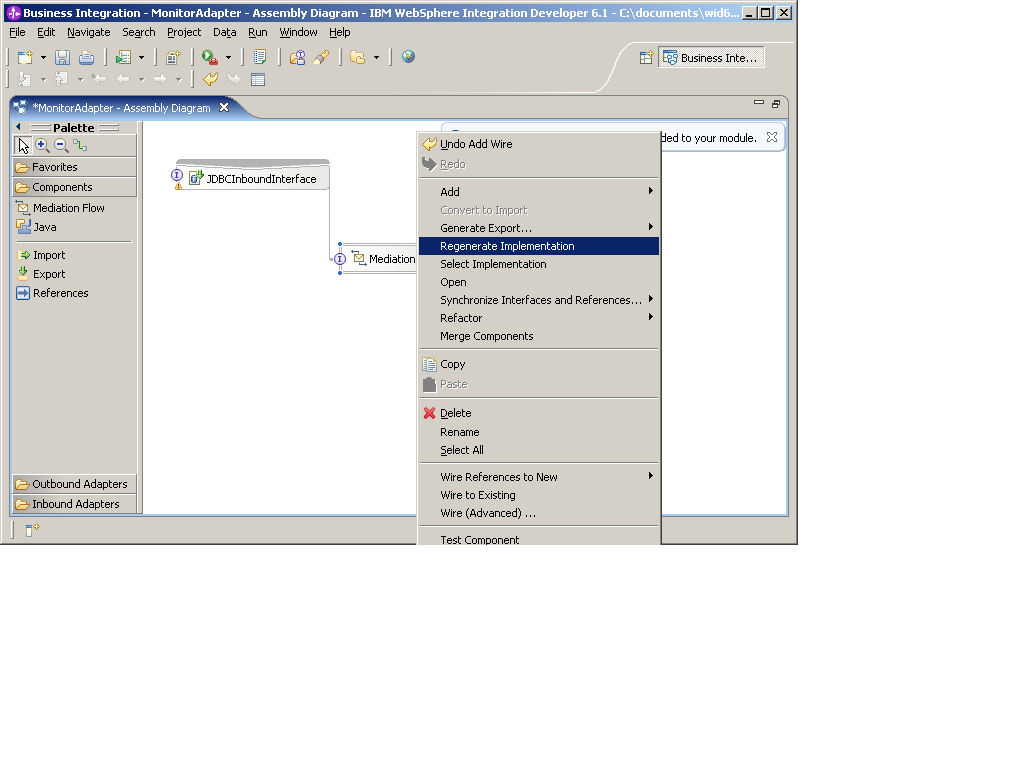Open Wire References to New submenu
This screenshot has height=768, width=1024.
point(539,477)
